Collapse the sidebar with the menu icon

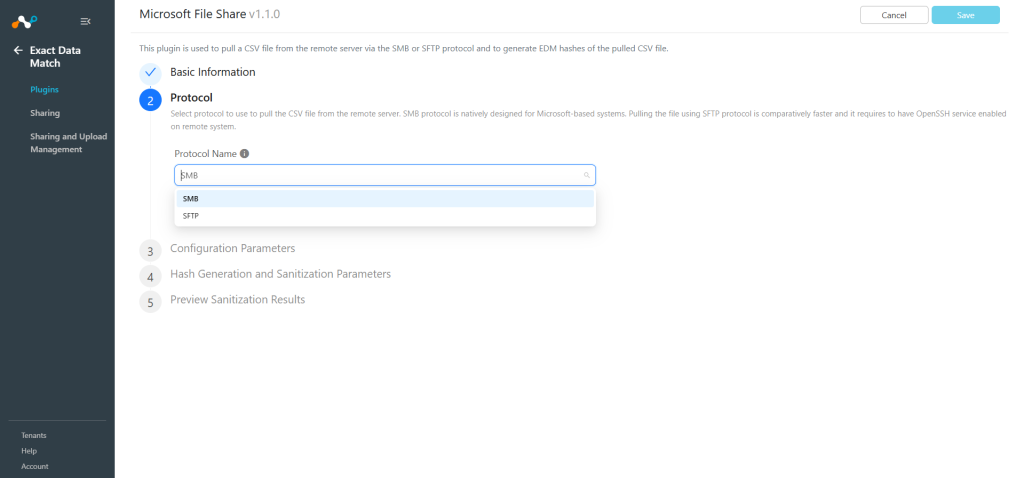coord(85,22)
